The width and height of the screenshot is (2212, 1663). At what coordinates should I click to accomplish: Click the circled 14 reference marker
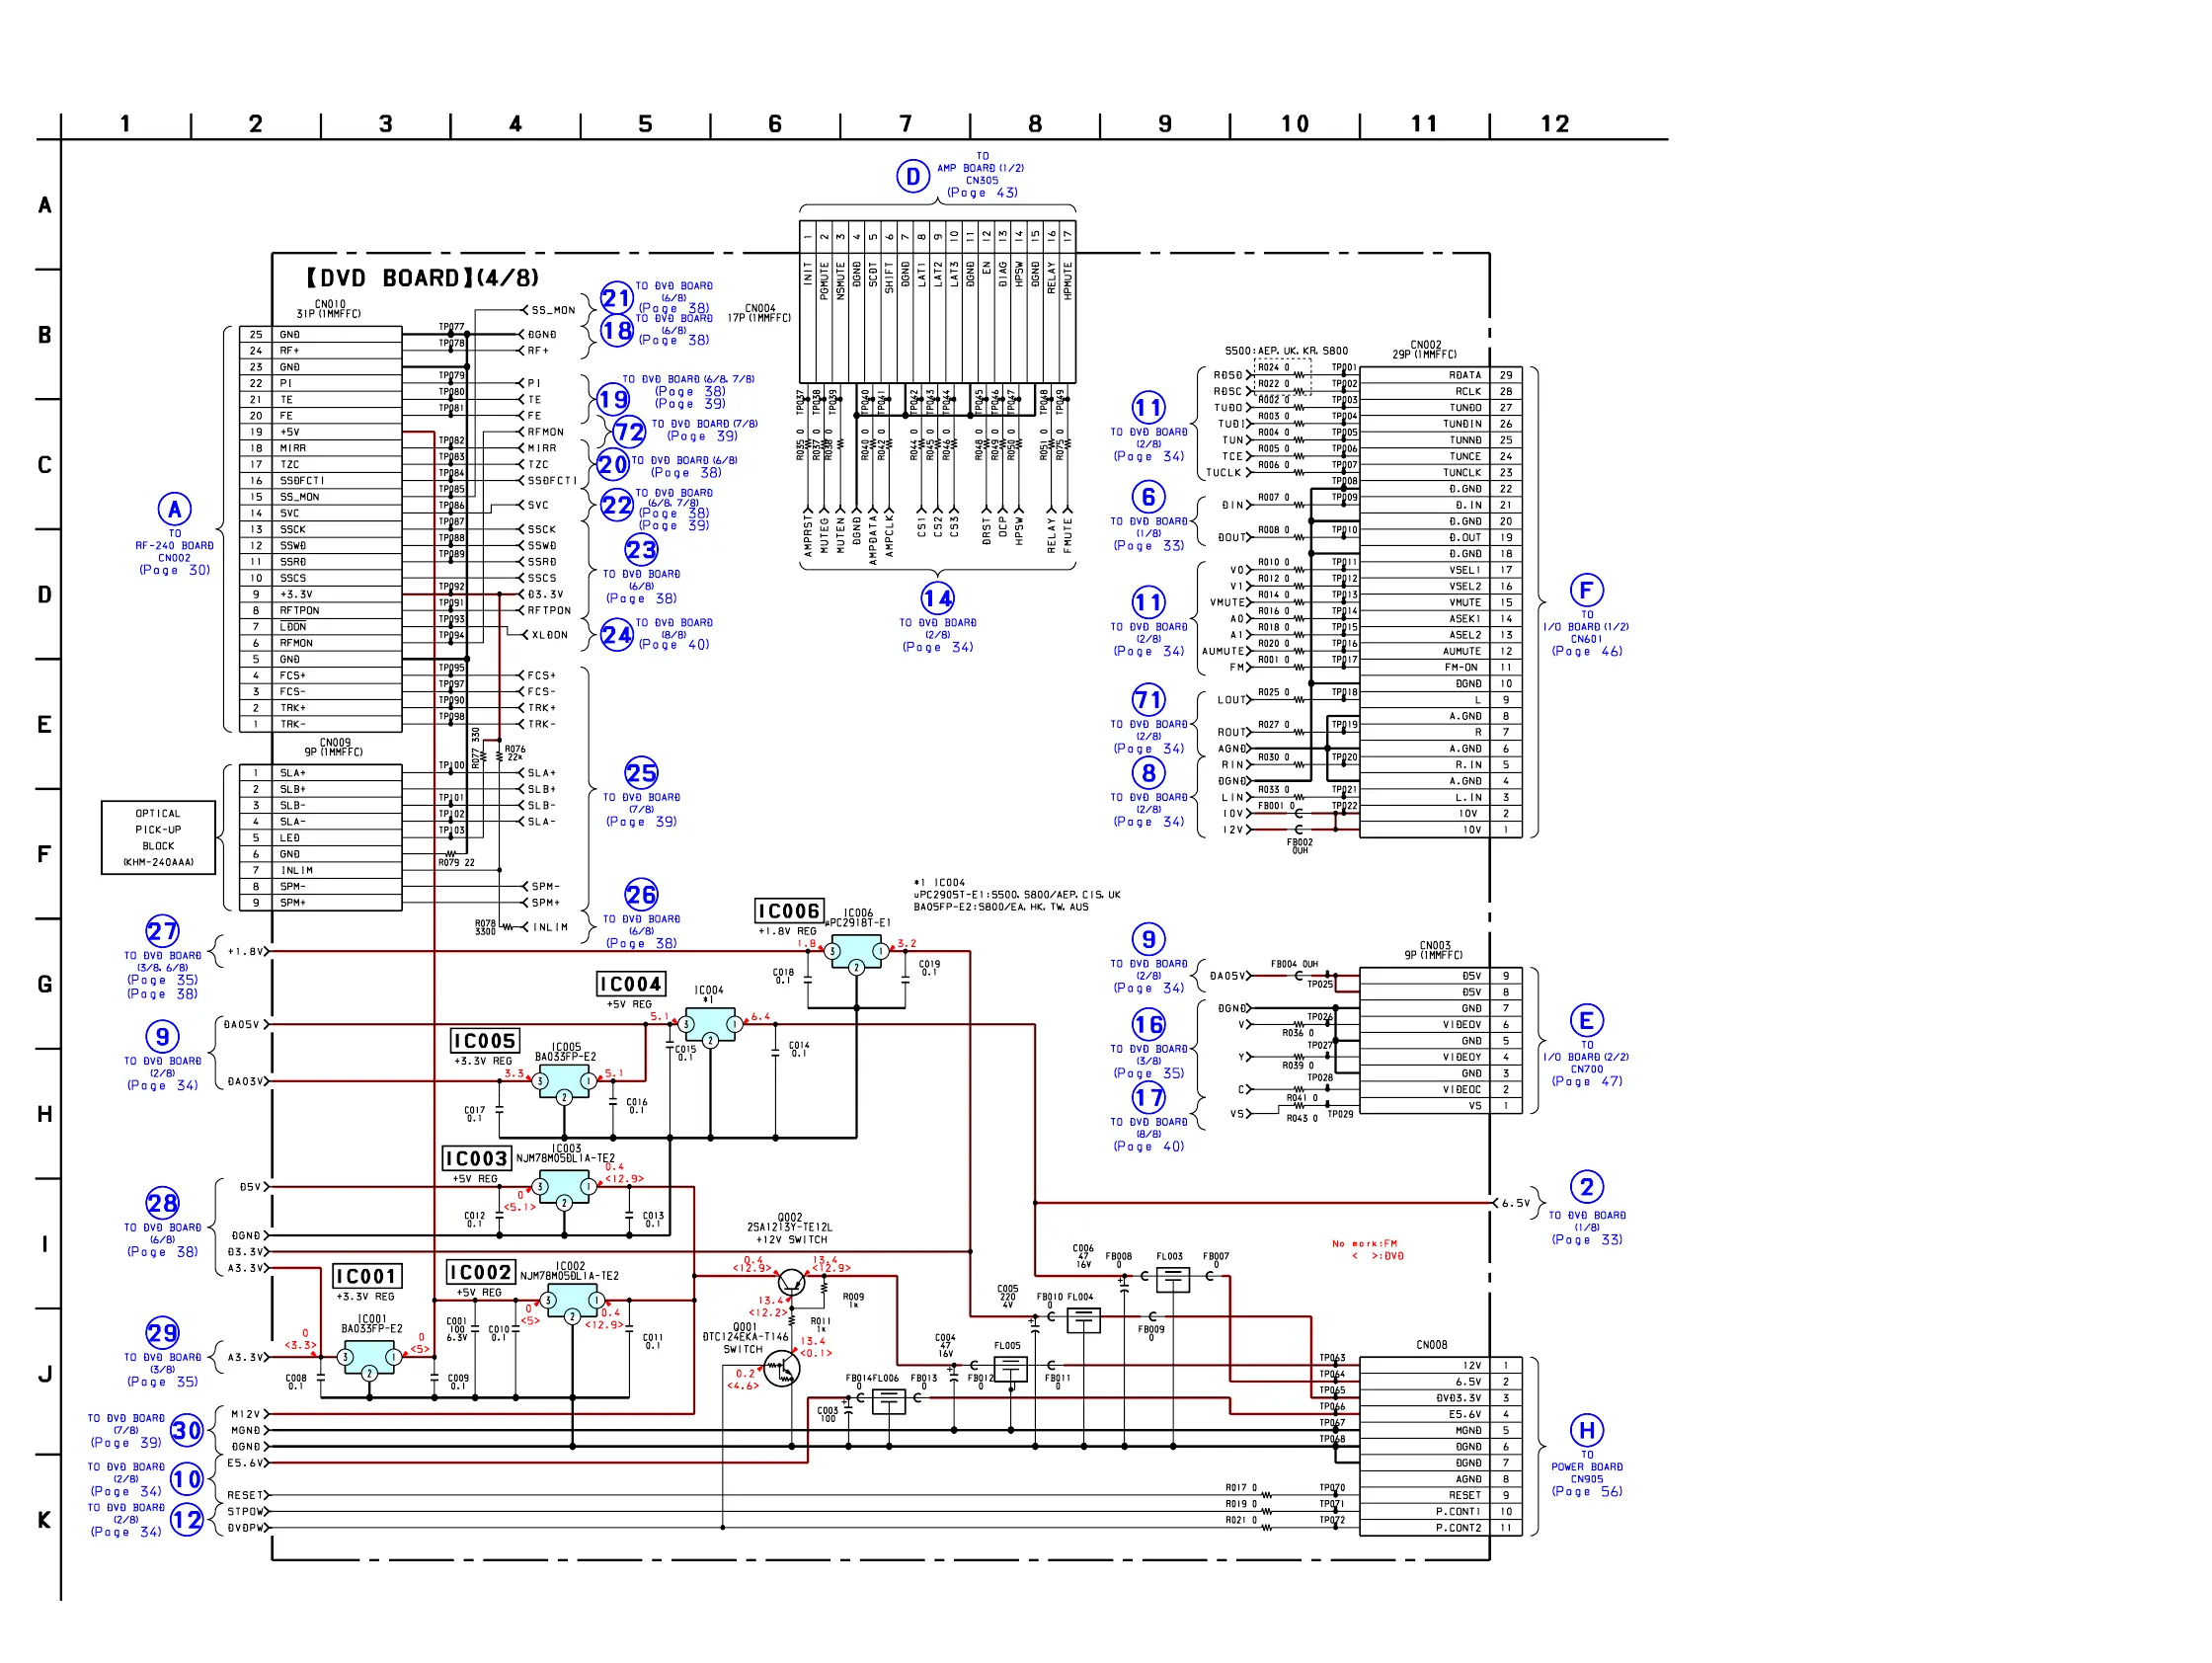pyautogui.click(x=937, y=598)
